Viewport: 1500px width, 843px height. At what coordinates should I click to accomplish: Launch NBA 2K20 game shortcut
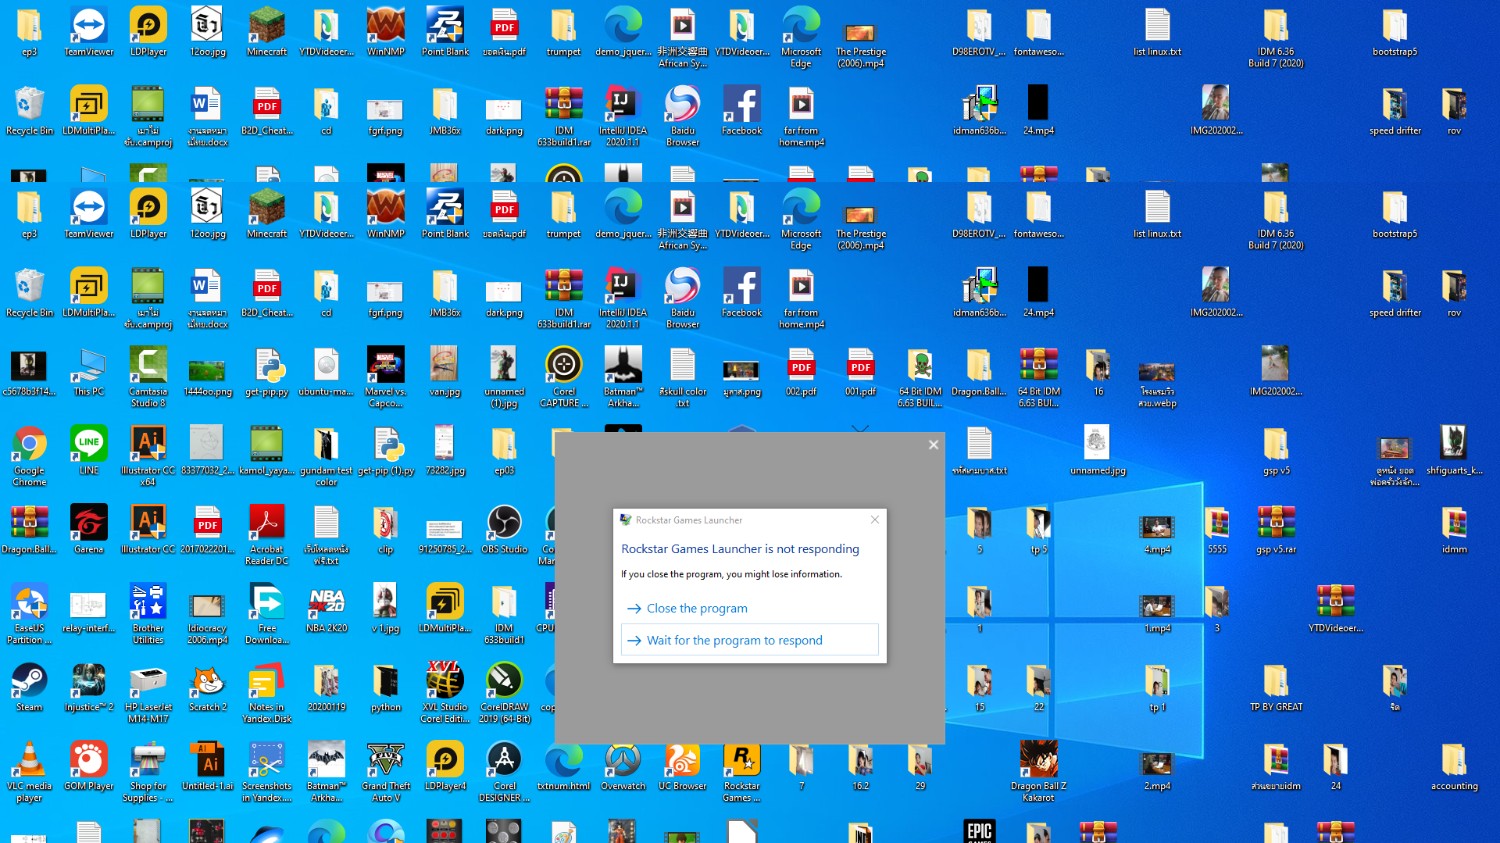pyautogui.click(x=327, y=610)
